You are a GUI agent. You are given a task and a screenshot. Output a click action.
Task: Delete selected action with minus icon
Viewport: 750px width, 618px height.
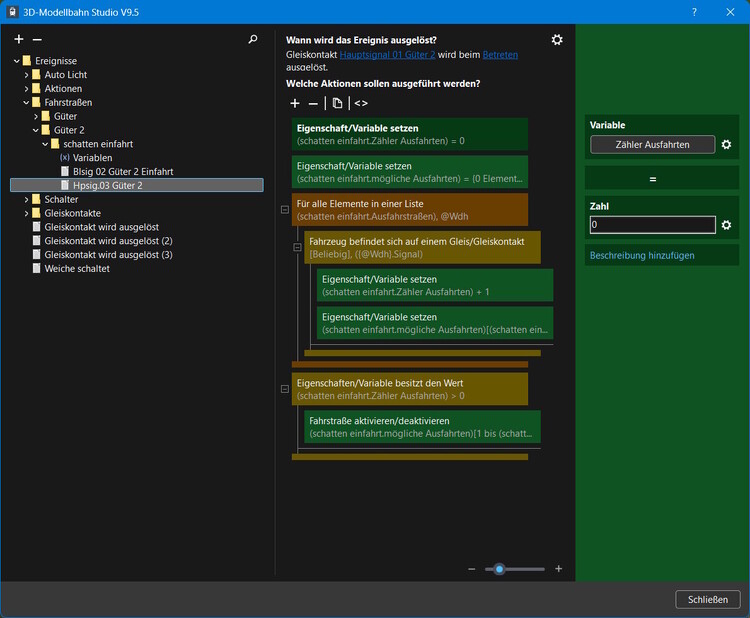(x=313, y=103)
